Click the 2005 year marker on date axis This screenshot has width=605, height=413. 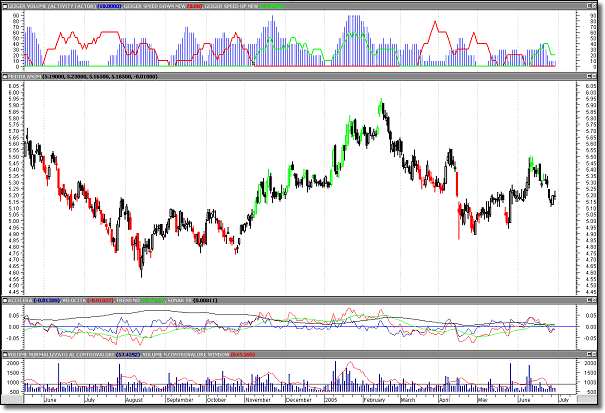[x=332, y=399]
